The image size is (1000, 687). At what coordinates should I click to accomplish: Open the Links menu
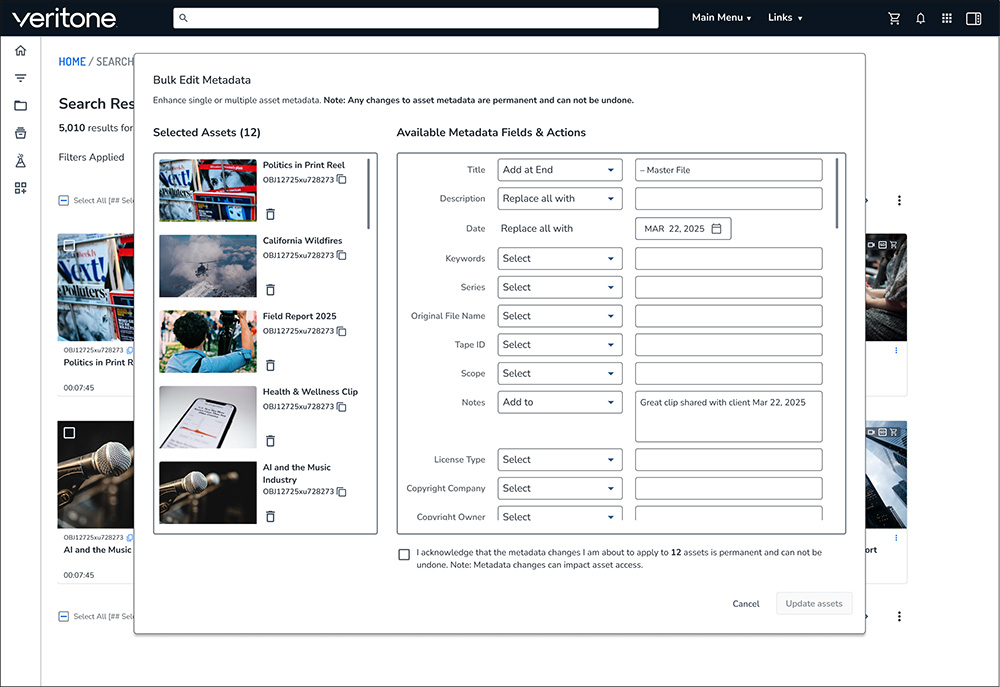click(x=785, y=18)
